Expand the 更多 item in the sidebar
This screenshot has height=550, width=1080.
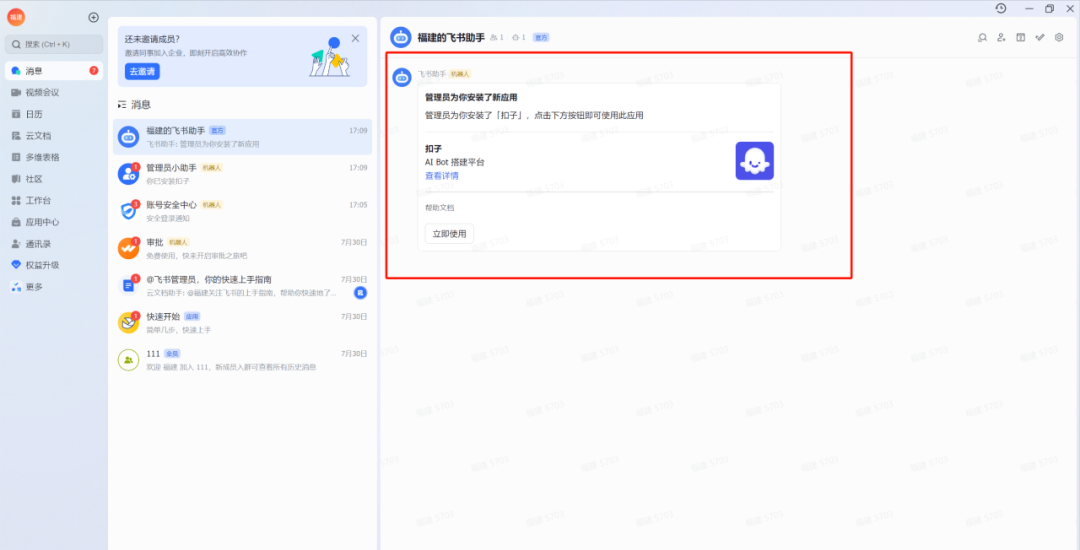33,287
